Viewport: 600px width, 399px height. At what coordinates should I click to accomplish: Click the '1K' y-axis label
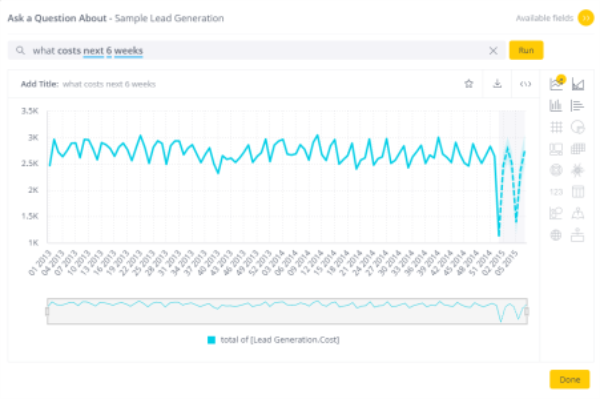(x=33, y=243)
